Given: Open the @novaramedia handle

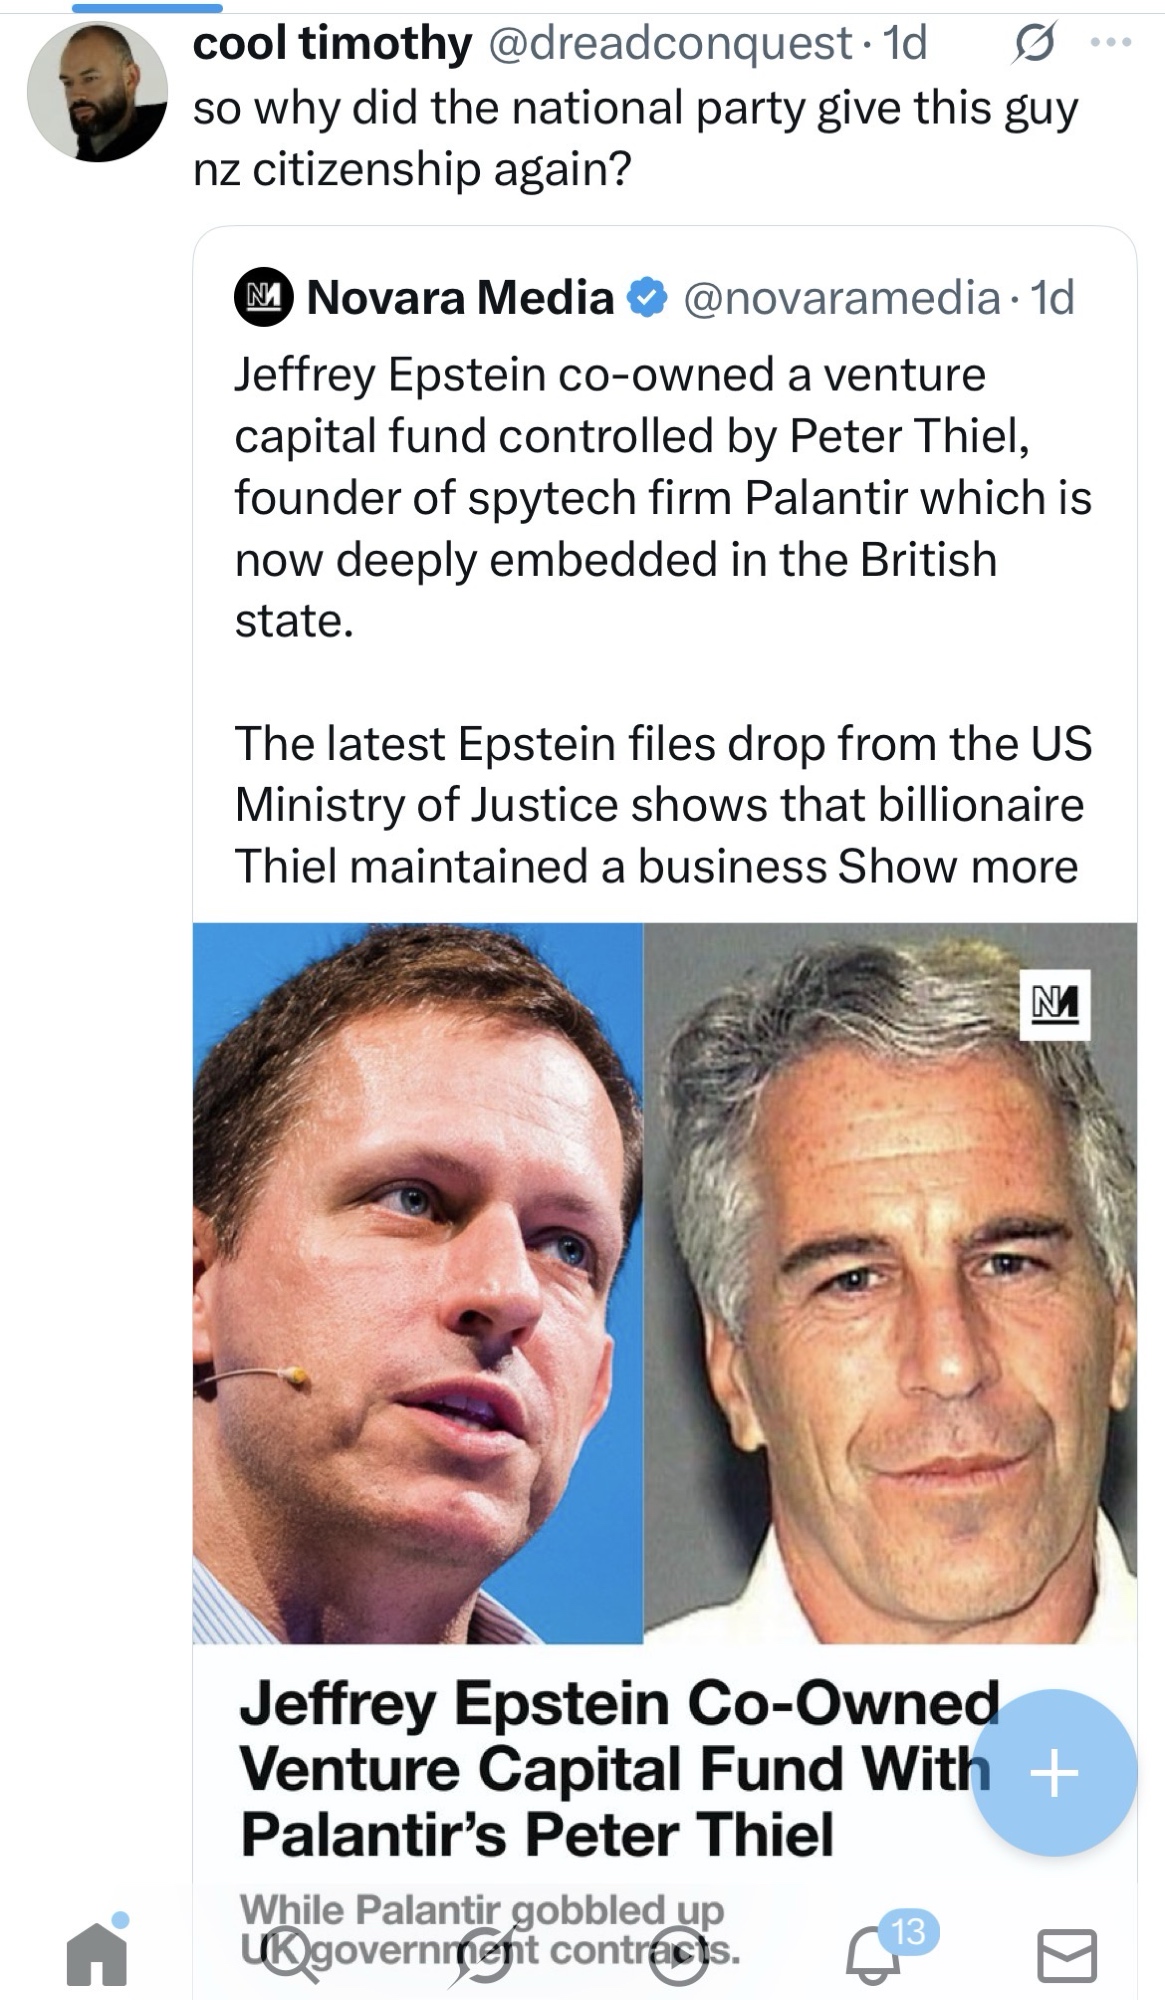Looking at the screenshot, I should [x=841, y=298].
